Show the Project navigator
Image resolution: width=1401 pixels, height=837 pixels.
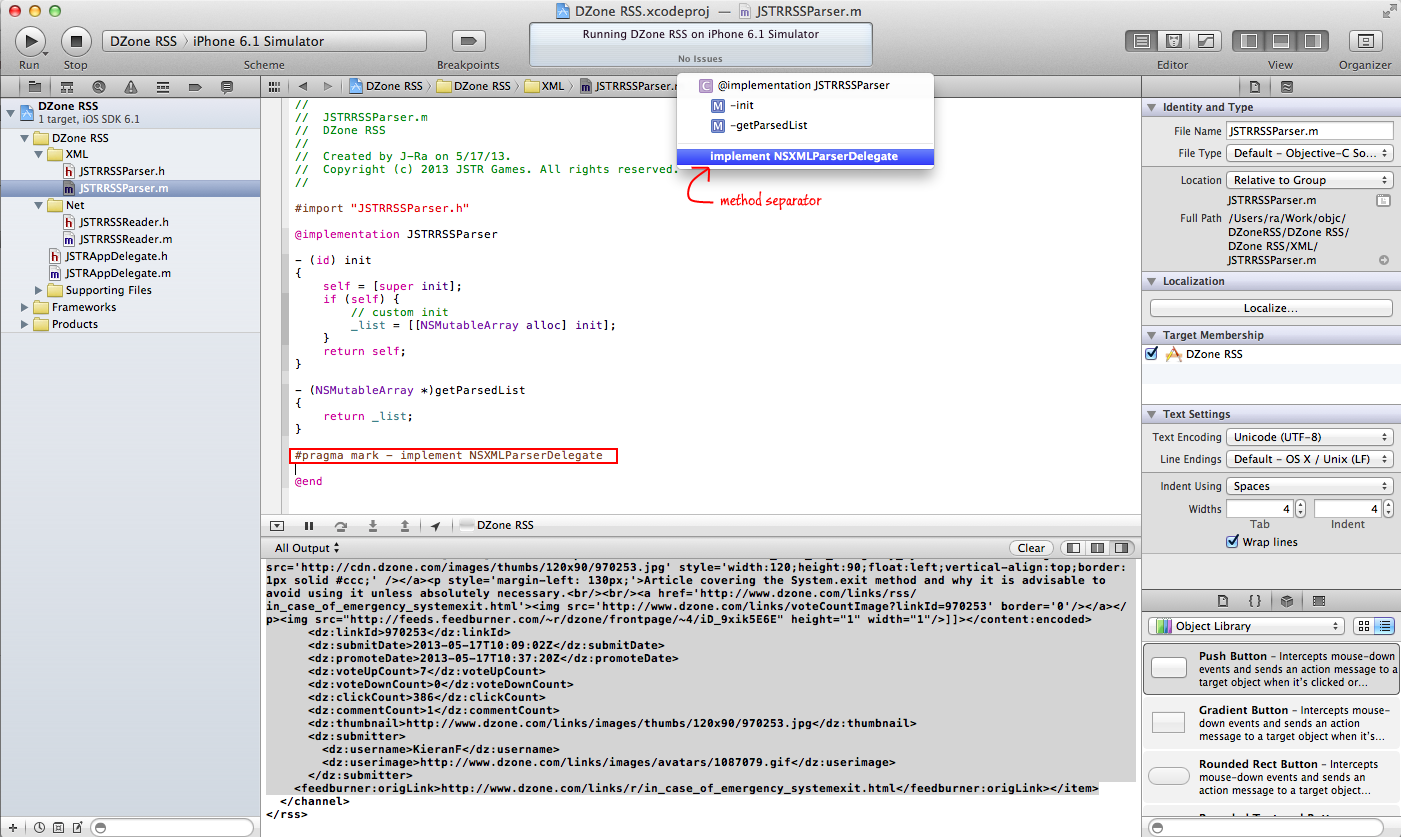(x=35, y=87)
